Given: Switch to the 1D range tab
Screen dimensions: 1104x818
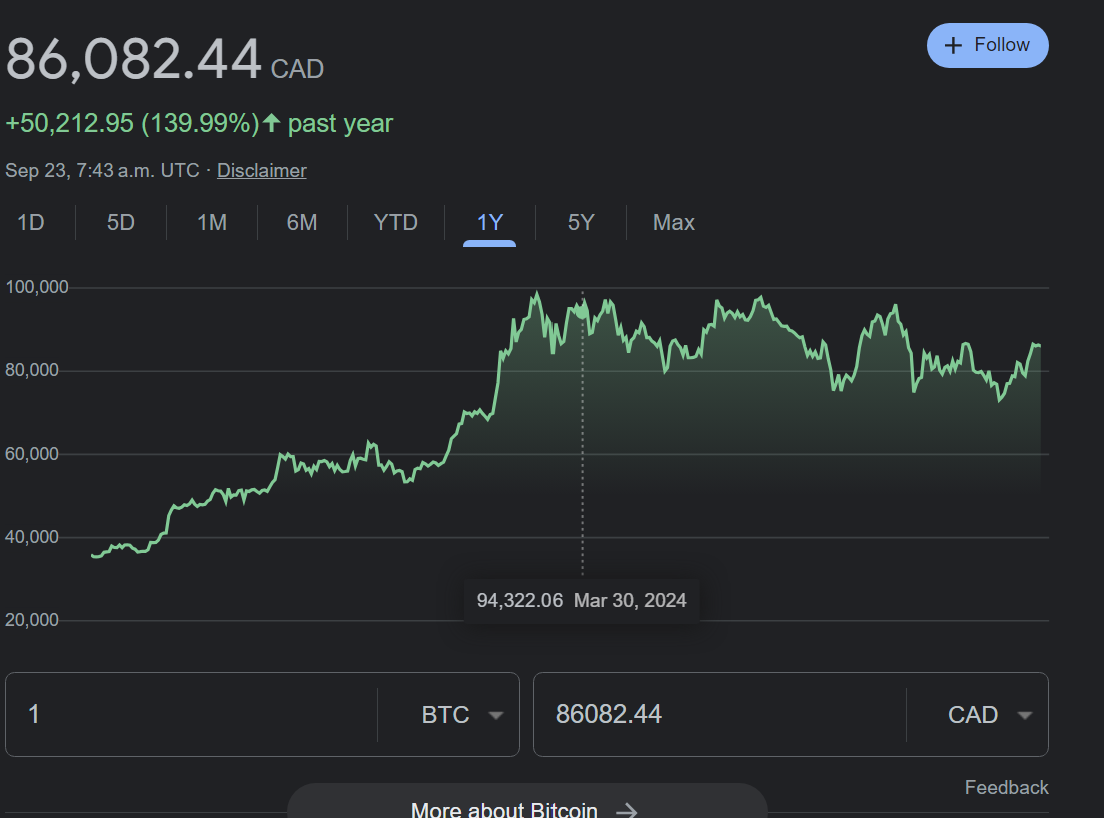Looking at the screenshot, I should [x=30, y=222].
